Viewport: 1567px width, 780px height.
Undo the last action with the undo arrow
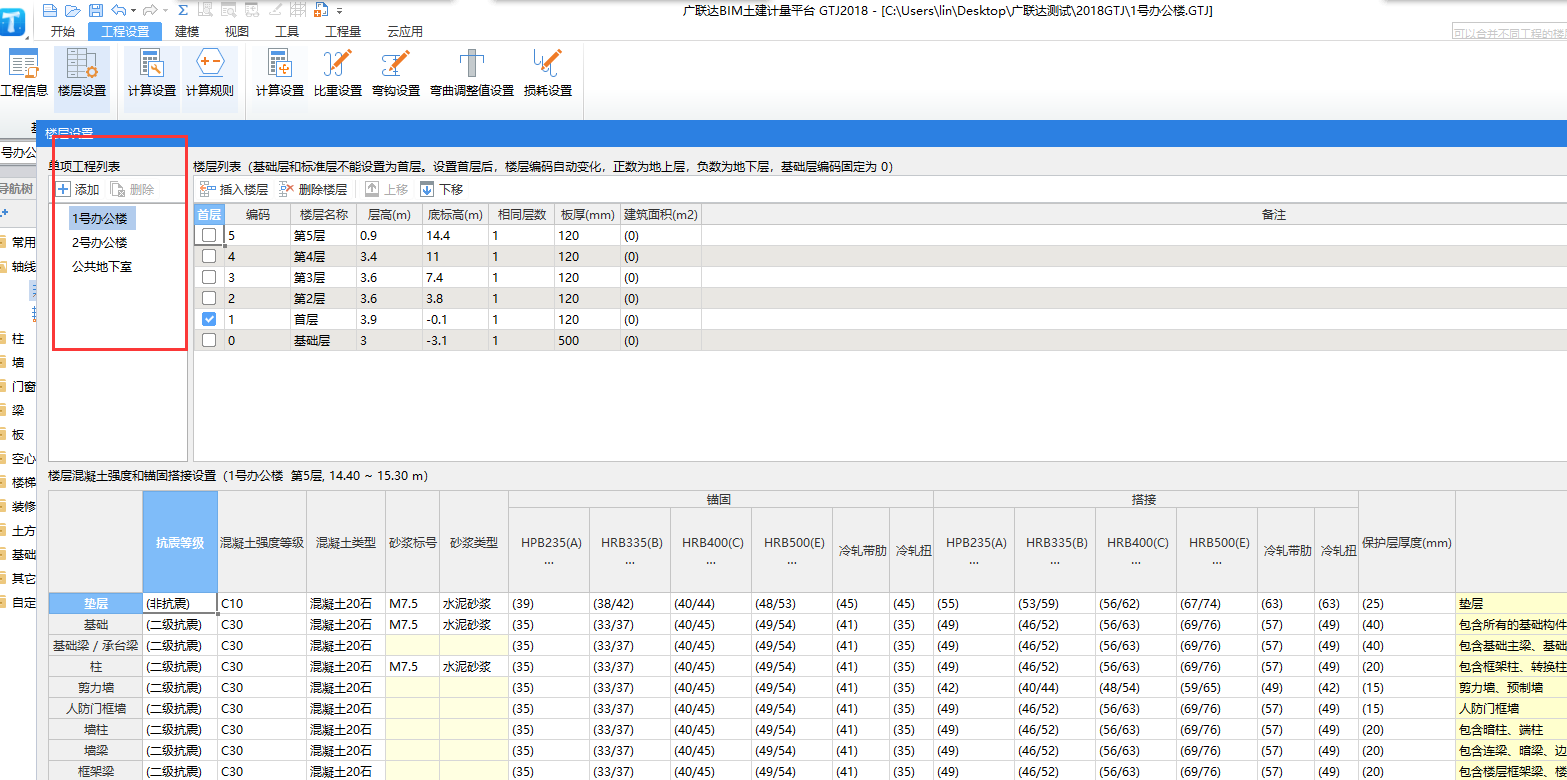[x=118, y=10]
